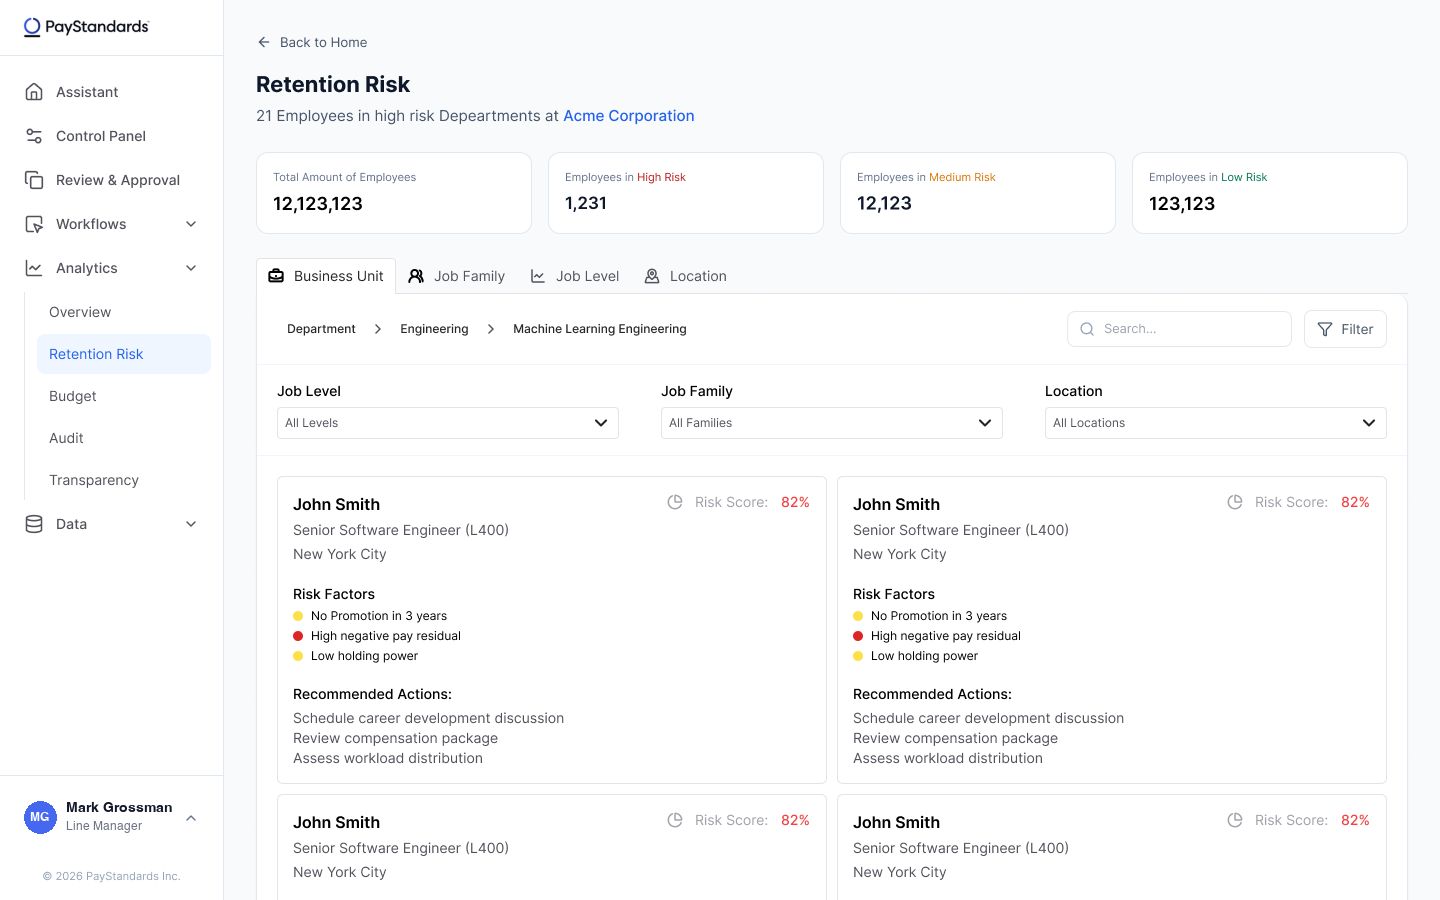Click the Engineering breadcrumb
Screen dimensions: 1440x900
coord(434,329)
